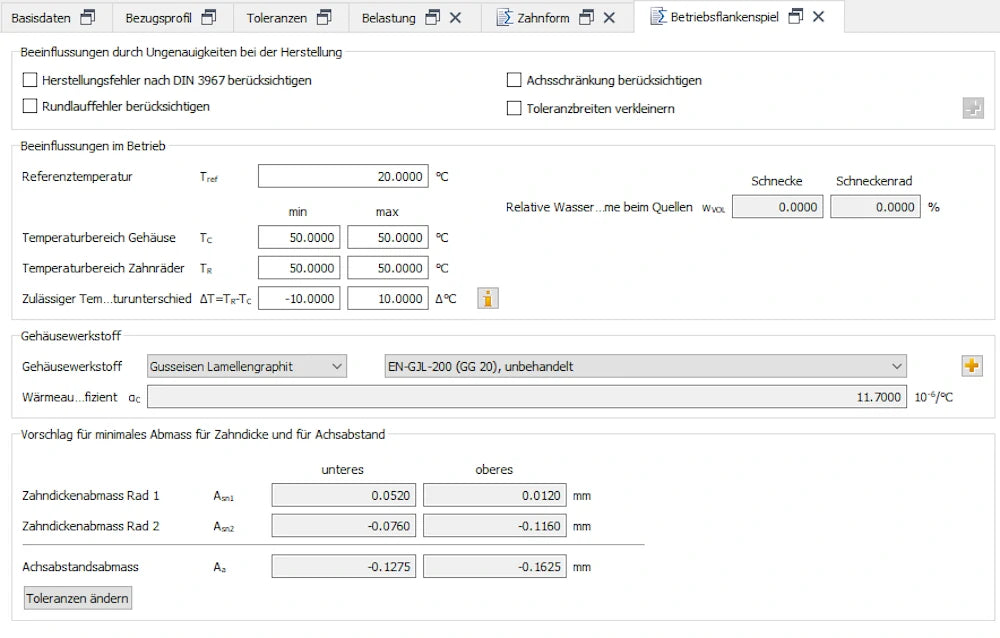Open Gusseisen Lamellengraphit material type dropdown
This screenshot has width=1000, height=638.
247,366
